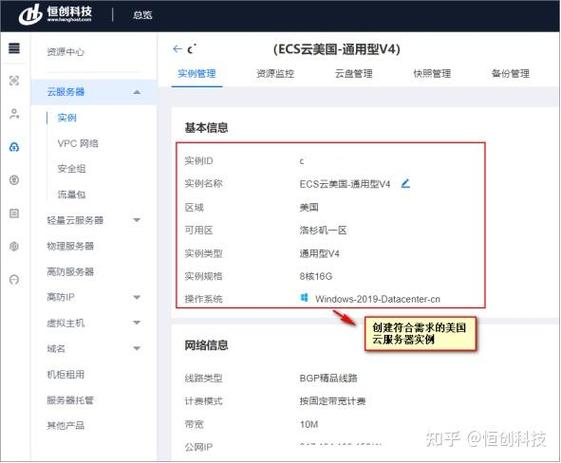Click the instance spec value 8核16G
The width and height of the screenshot is (561, 463).
click(x=316, y=276)
